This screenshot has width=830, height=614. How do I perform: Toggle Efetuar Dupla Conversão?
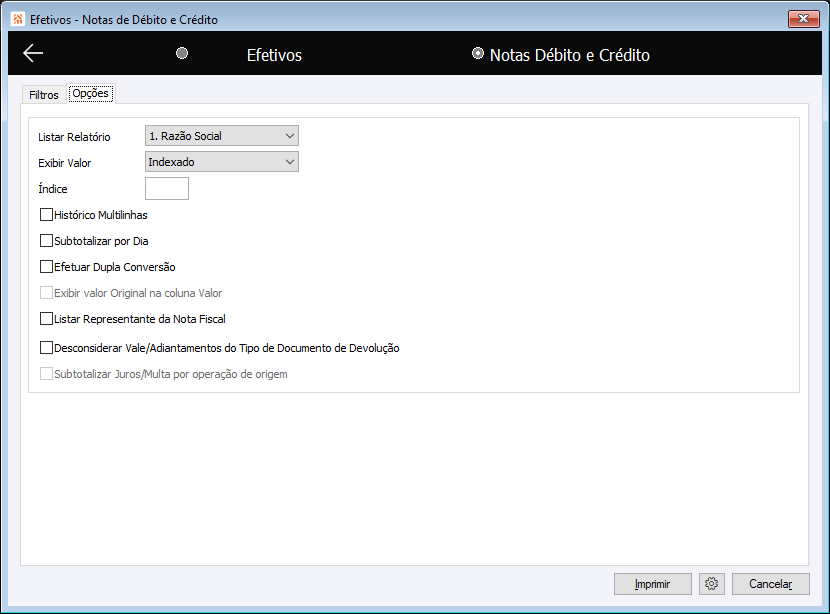47,266
